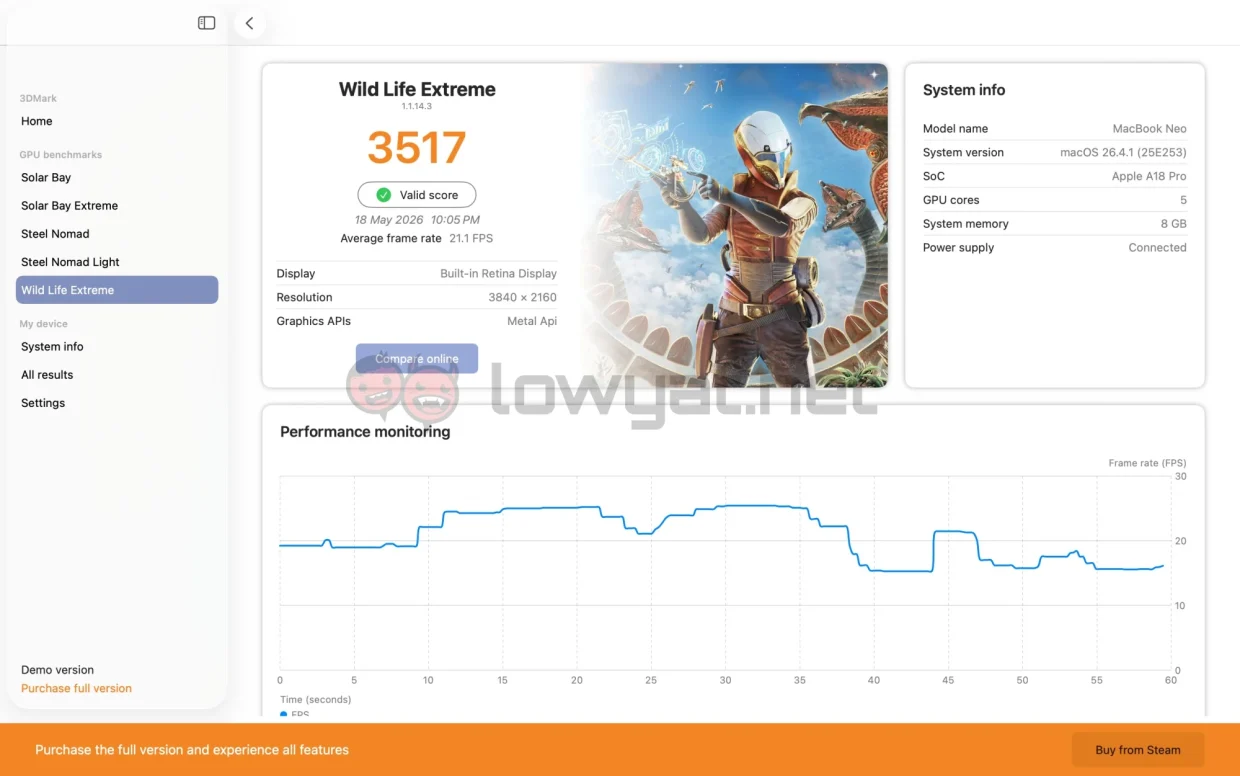Click the 3517 score value
Screen dimensions: 1240x776
tap(417, 148)
